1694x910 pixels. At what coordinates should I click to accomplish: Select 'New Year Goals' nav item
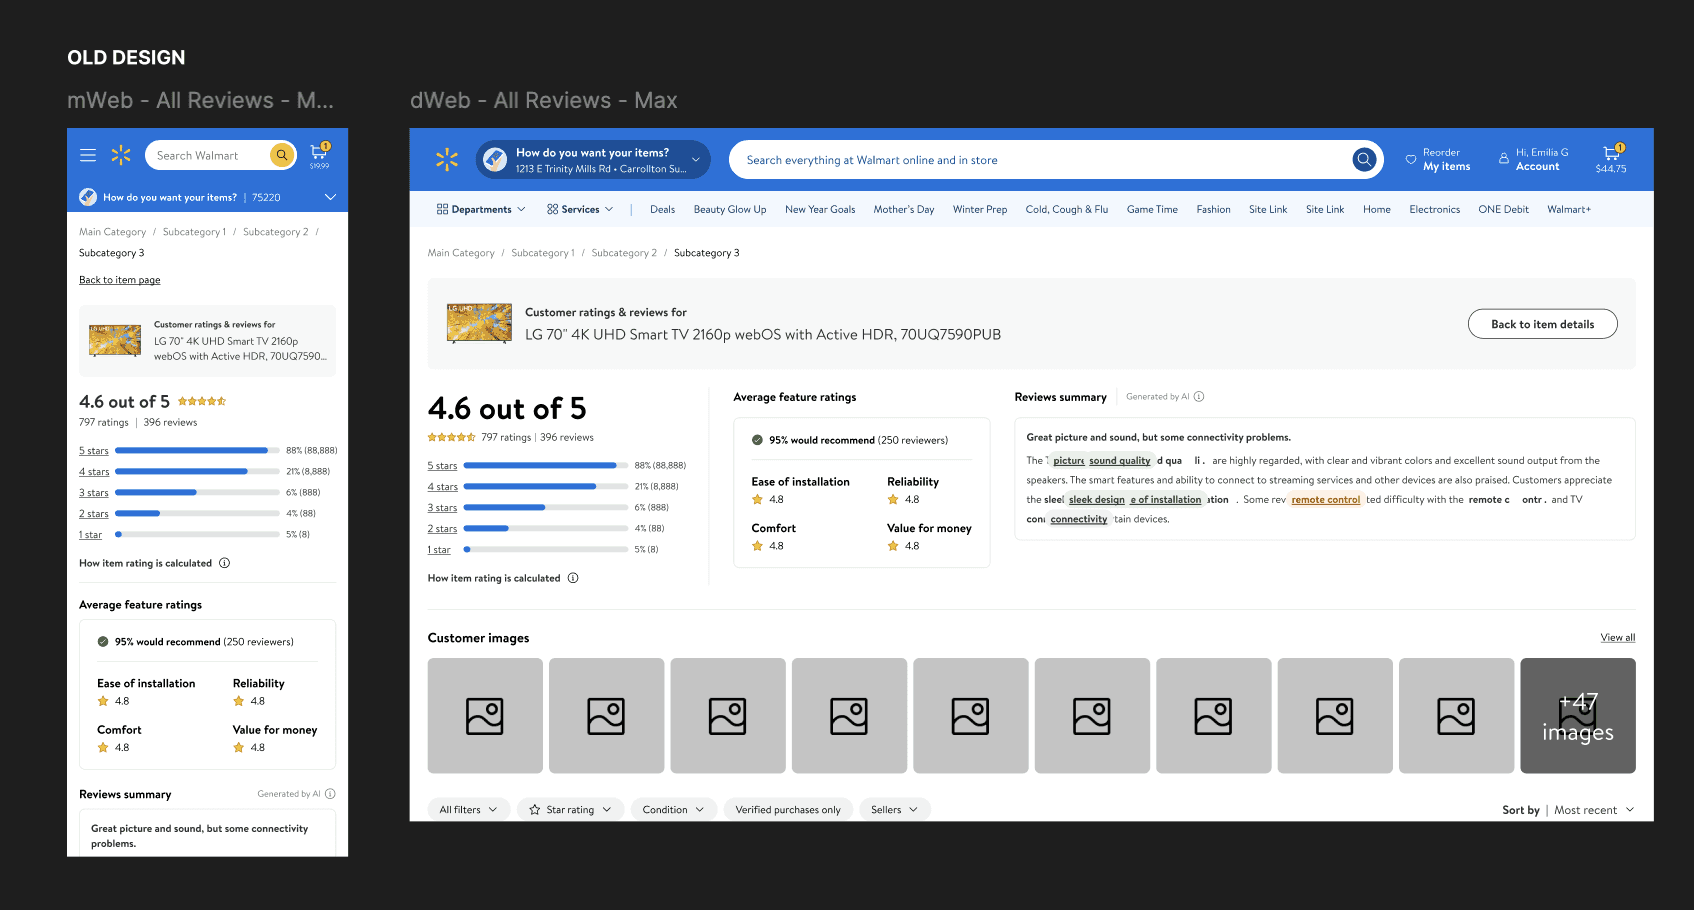tap(820, 209)
